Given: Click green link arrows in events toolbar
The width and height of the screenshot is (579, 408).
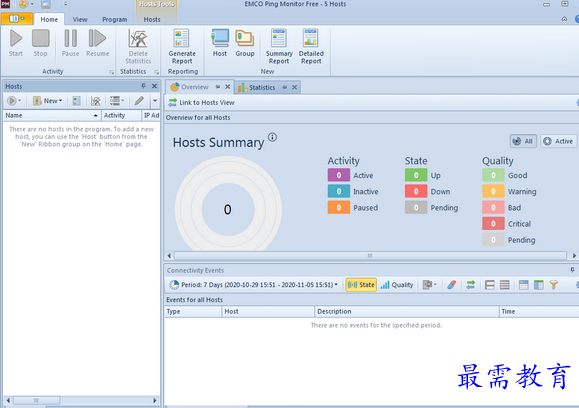Looking at the screenshot, I should click(470, 285).
